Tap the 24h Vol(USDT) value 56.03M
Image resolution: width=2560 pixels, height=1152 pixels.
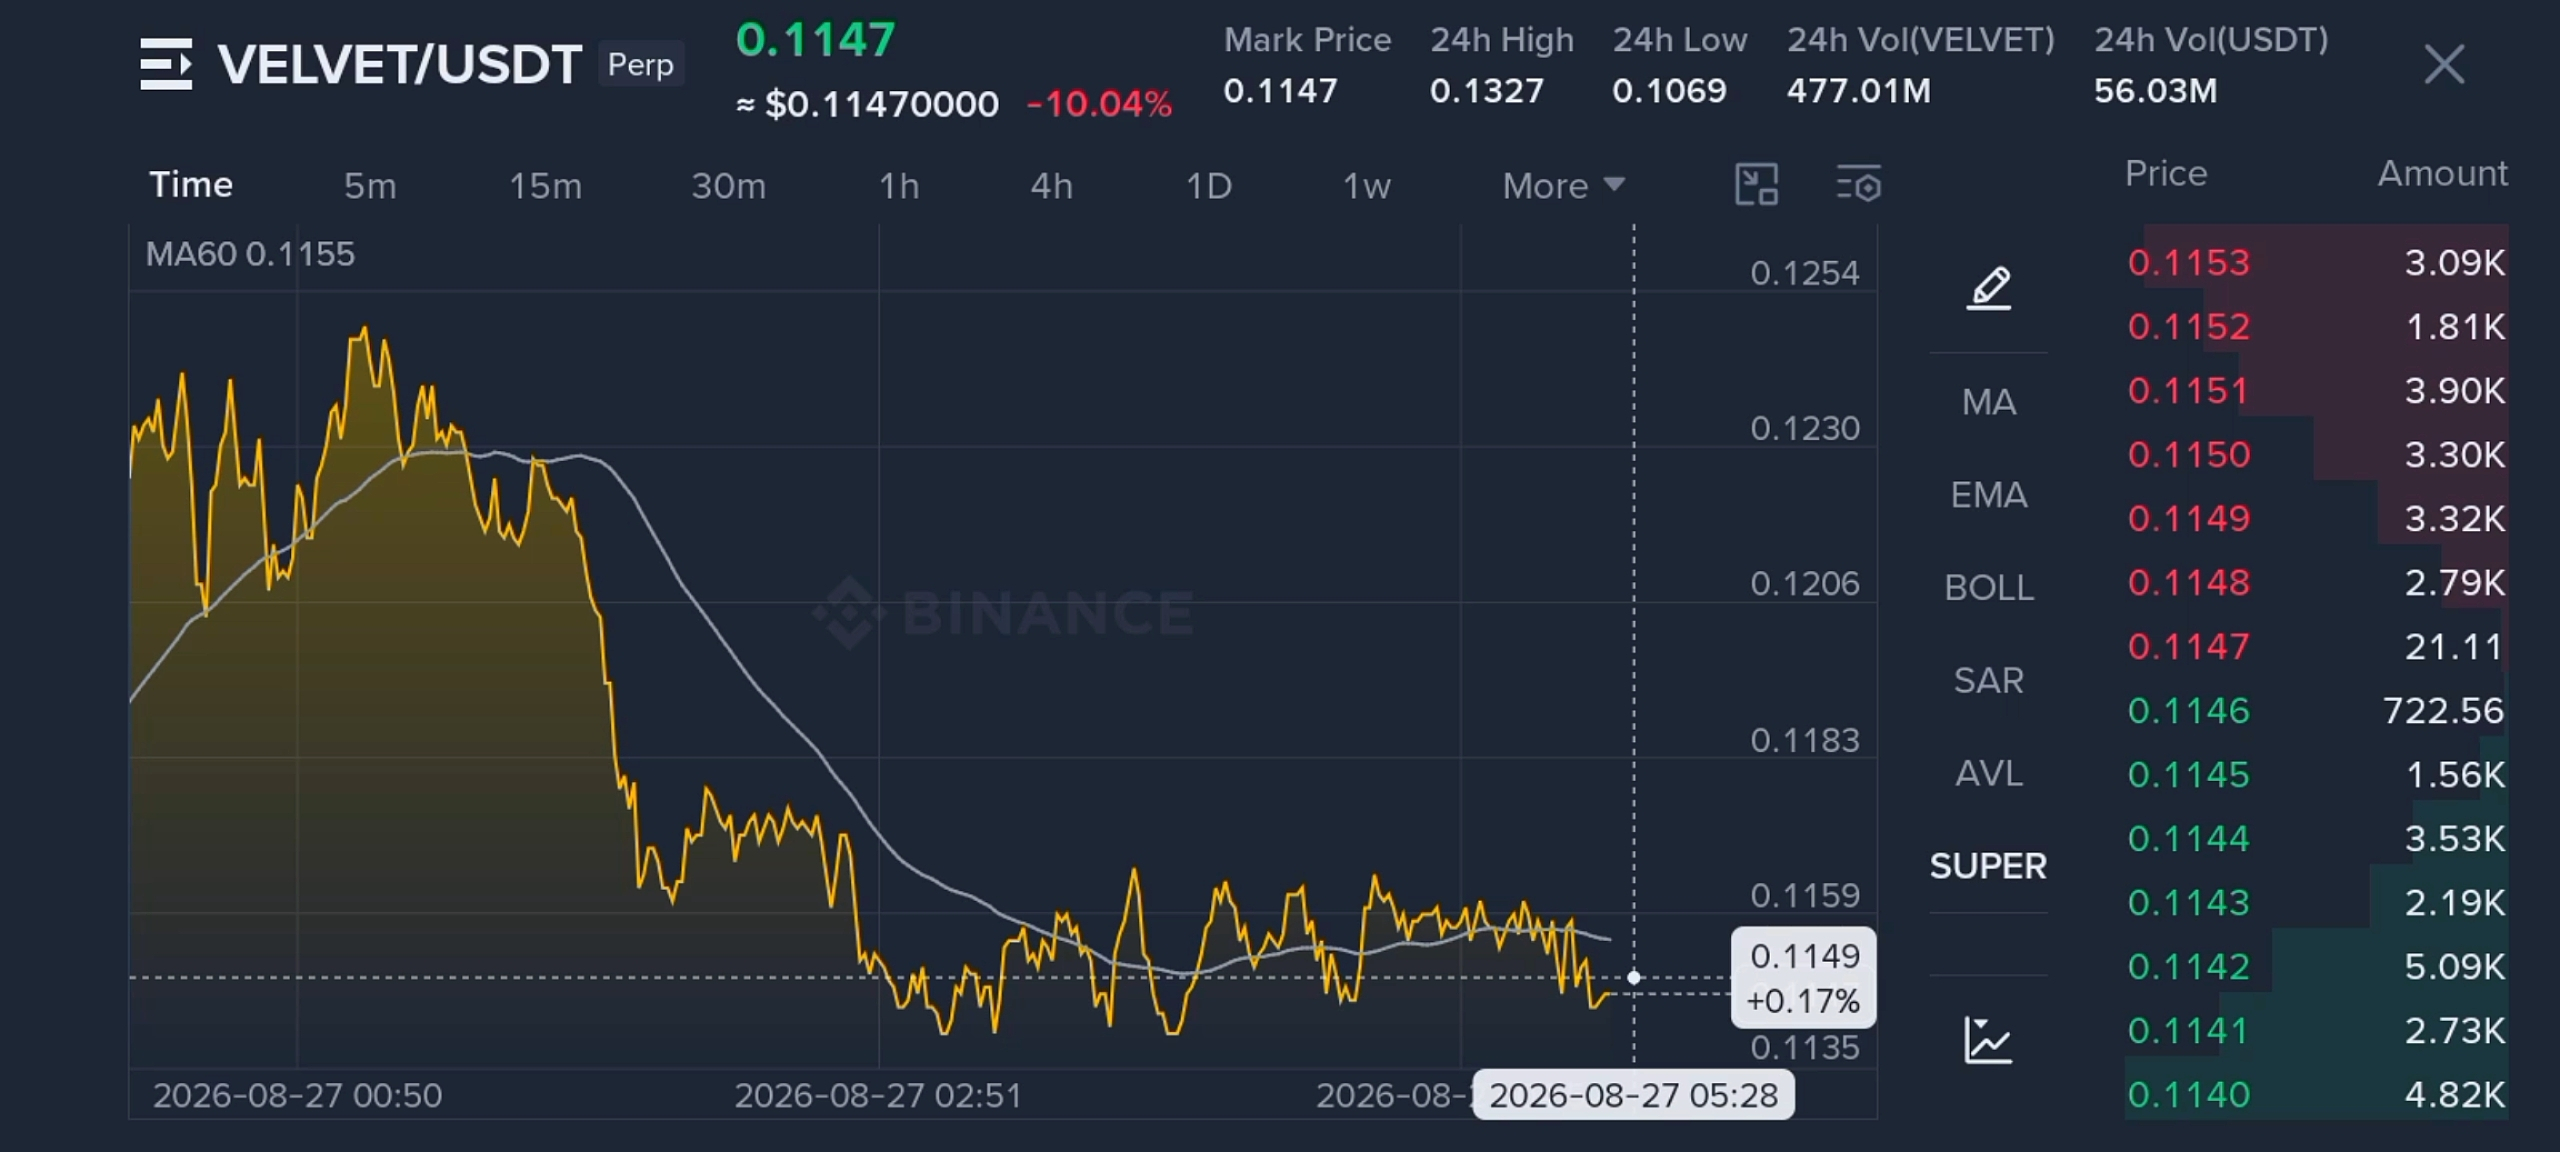point(2156,91)
